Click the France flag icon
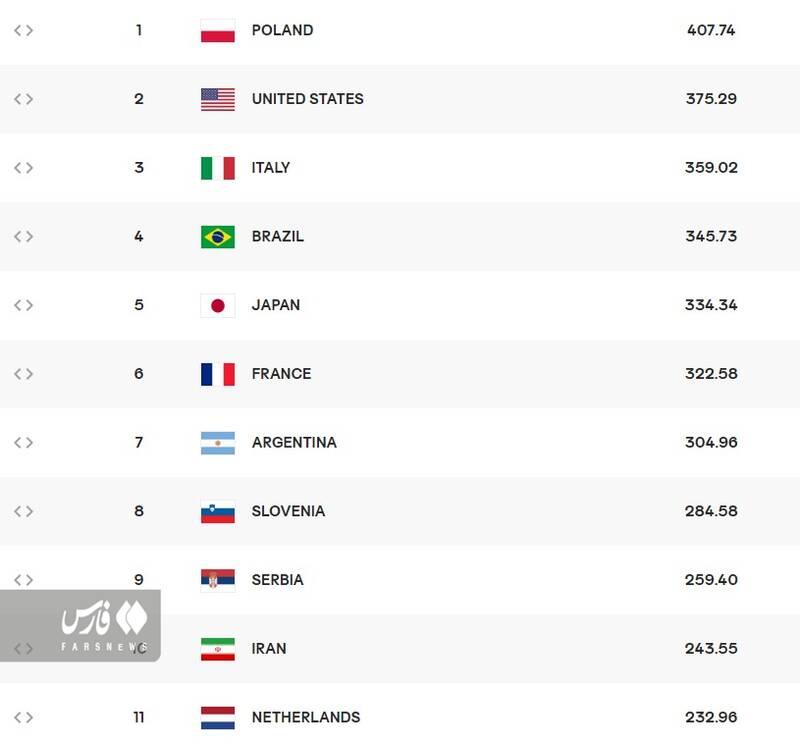Viewport: 800px width, 745px height. (218, 374)
